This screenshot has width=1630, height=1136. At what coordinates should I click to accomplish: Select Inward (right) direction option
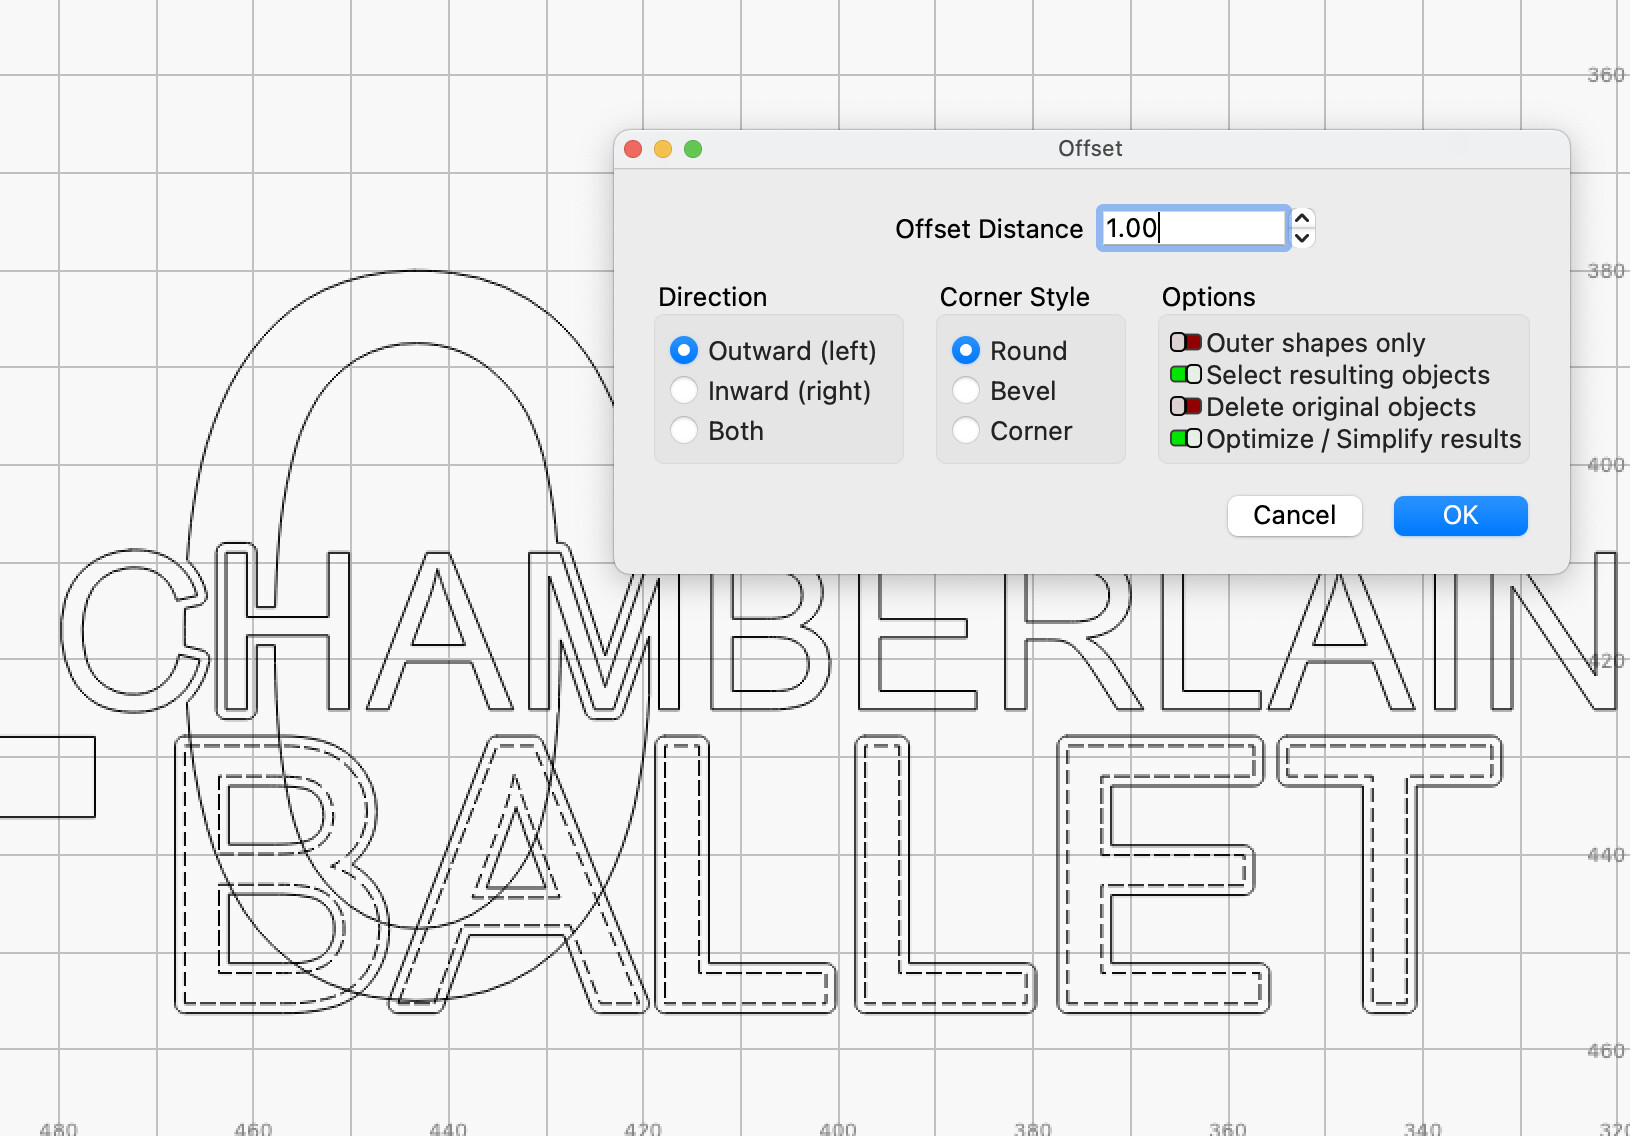pos(684,391)
